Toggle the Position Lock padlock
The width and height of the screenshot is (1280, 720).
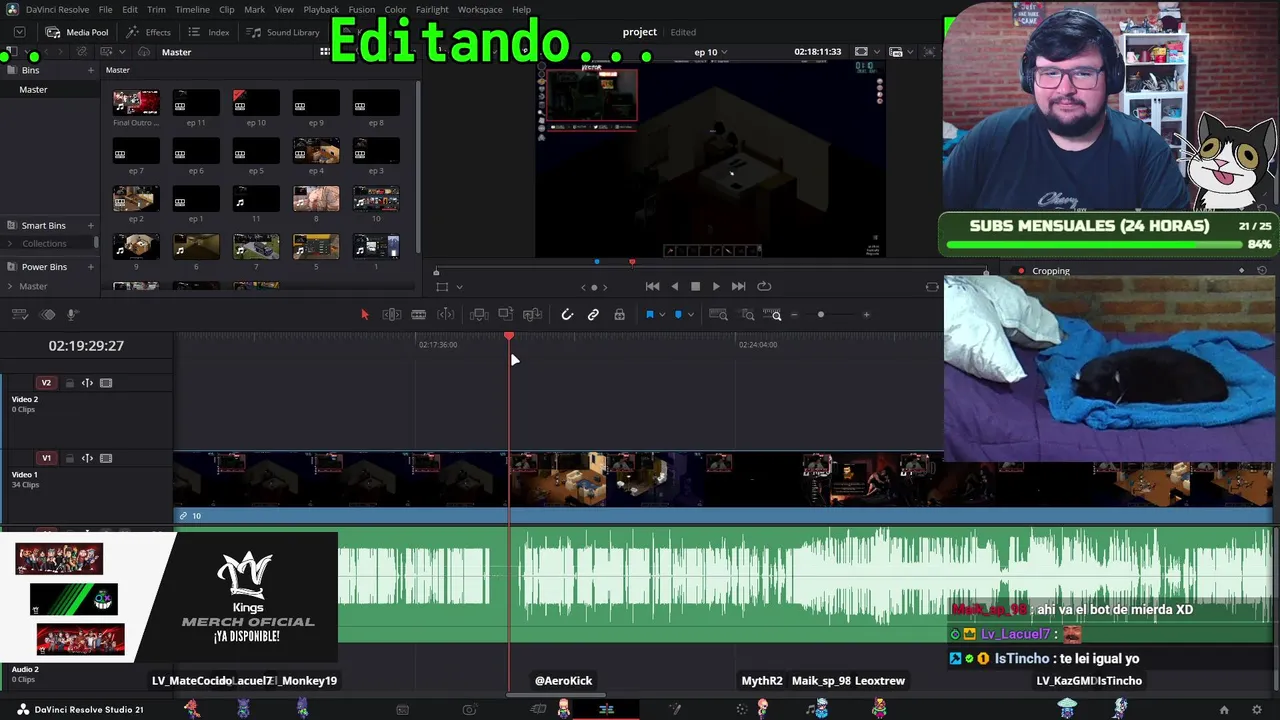pyautogui.click(x=620, y=315)
